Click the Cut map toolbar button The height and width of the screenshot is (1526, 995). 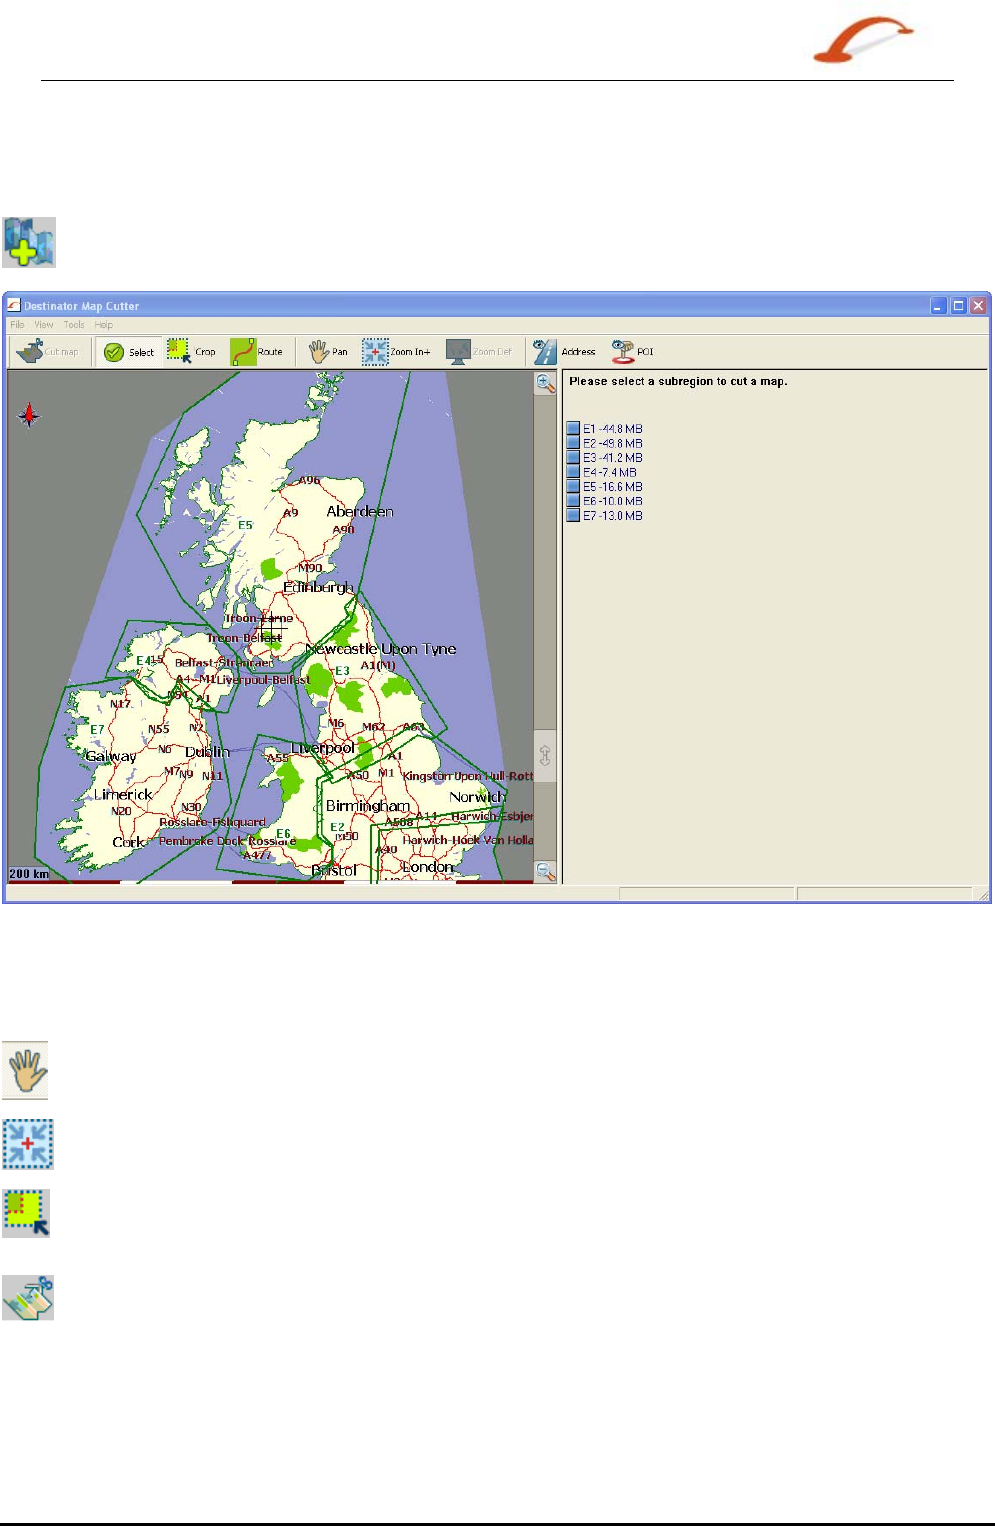click(48, 352)
